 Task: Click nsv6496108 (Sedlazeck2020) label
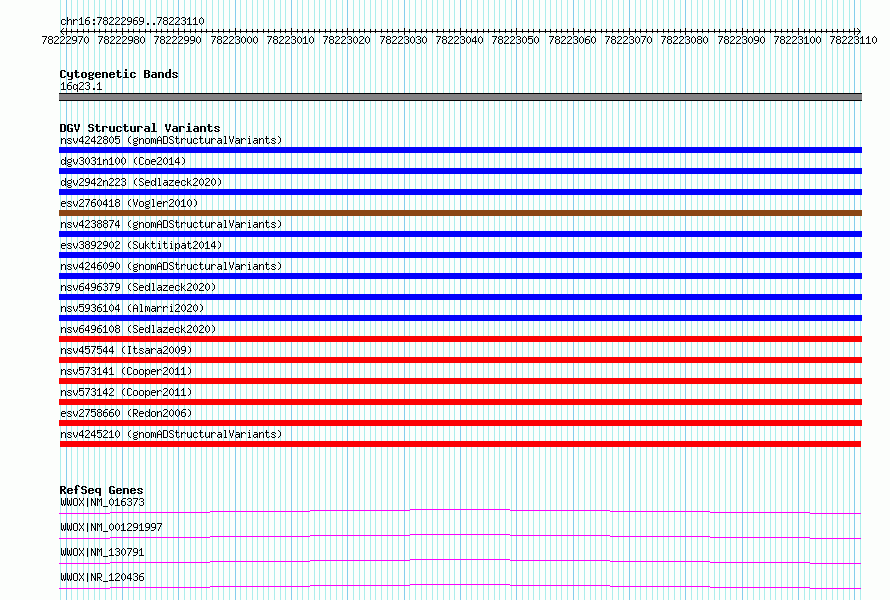click(138, 329)
